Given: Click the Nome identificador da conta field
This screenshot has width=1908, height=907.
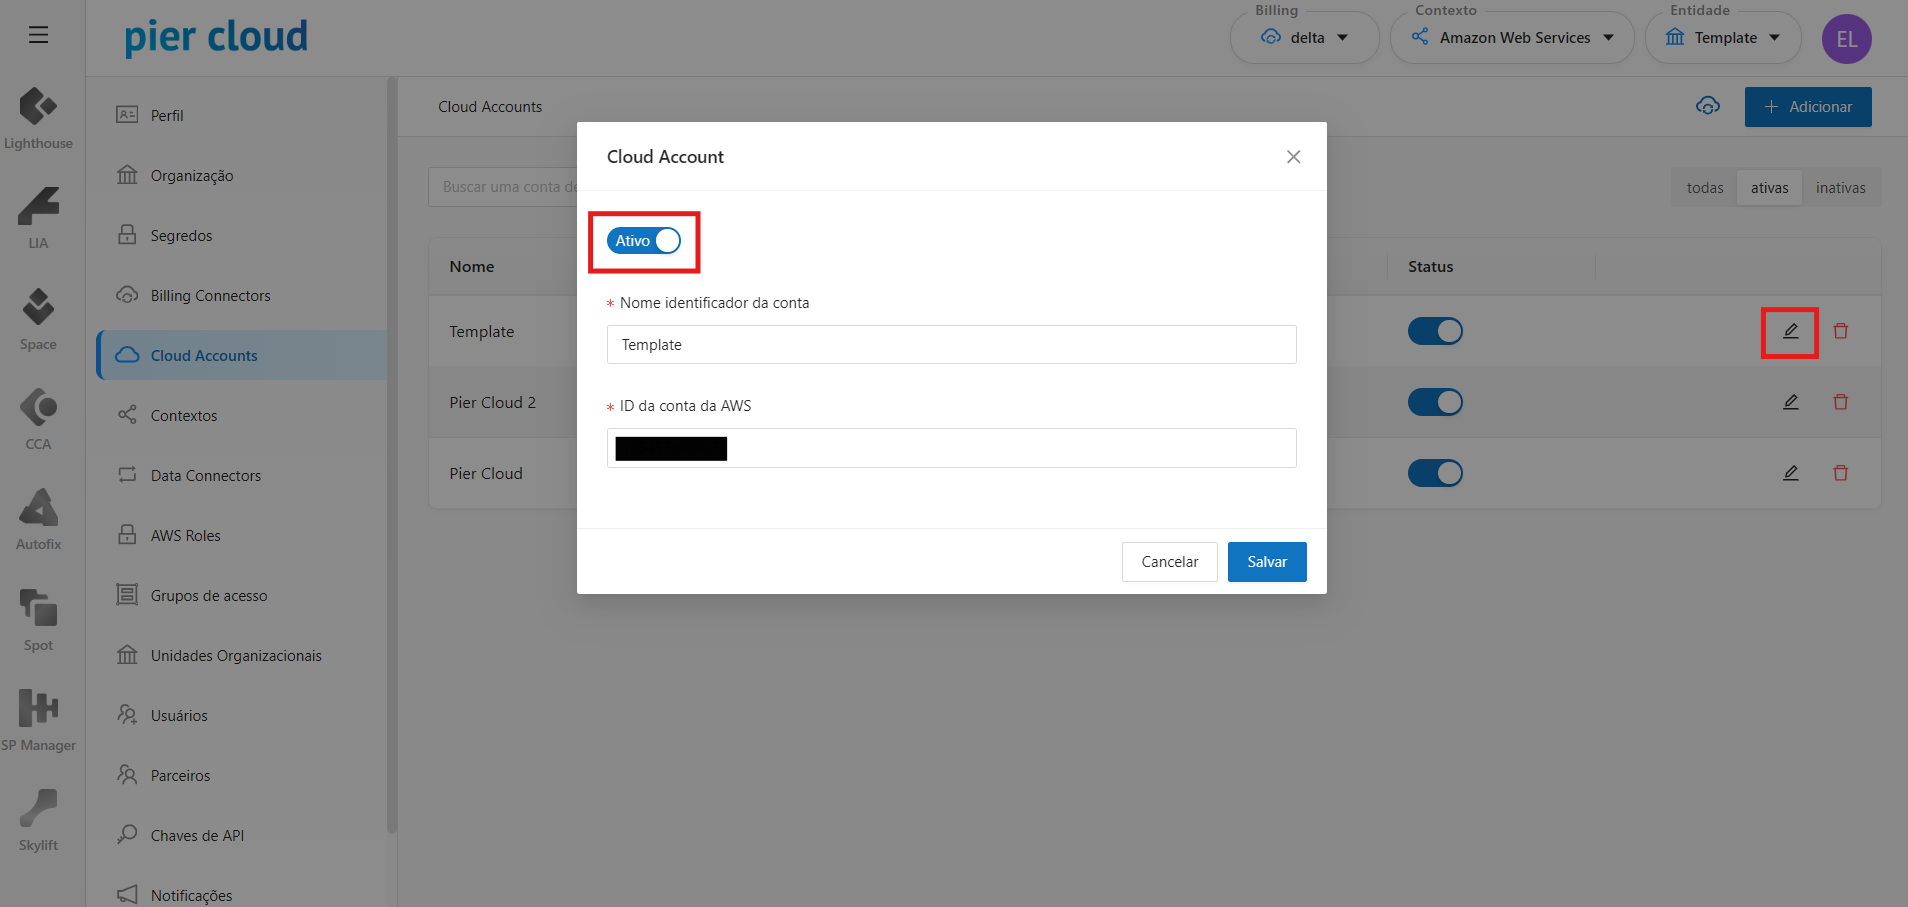Looking at the screenshot, I should 951,345.
